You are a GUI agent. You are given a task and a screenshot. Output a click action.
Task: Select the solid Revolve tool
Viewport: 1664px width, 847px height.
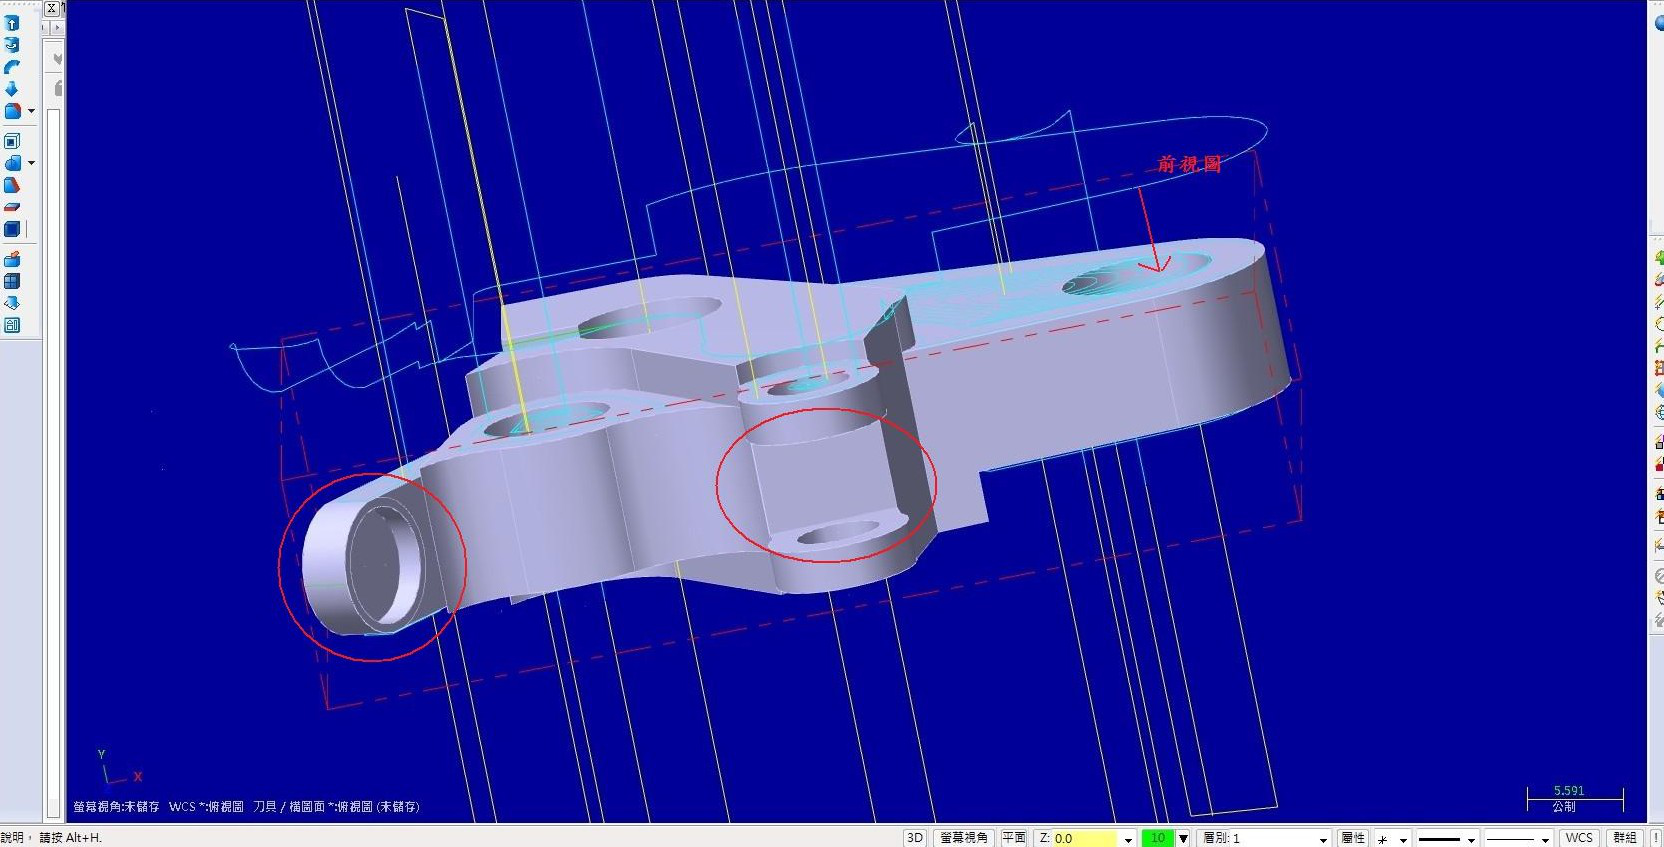[x=12, y=45]
